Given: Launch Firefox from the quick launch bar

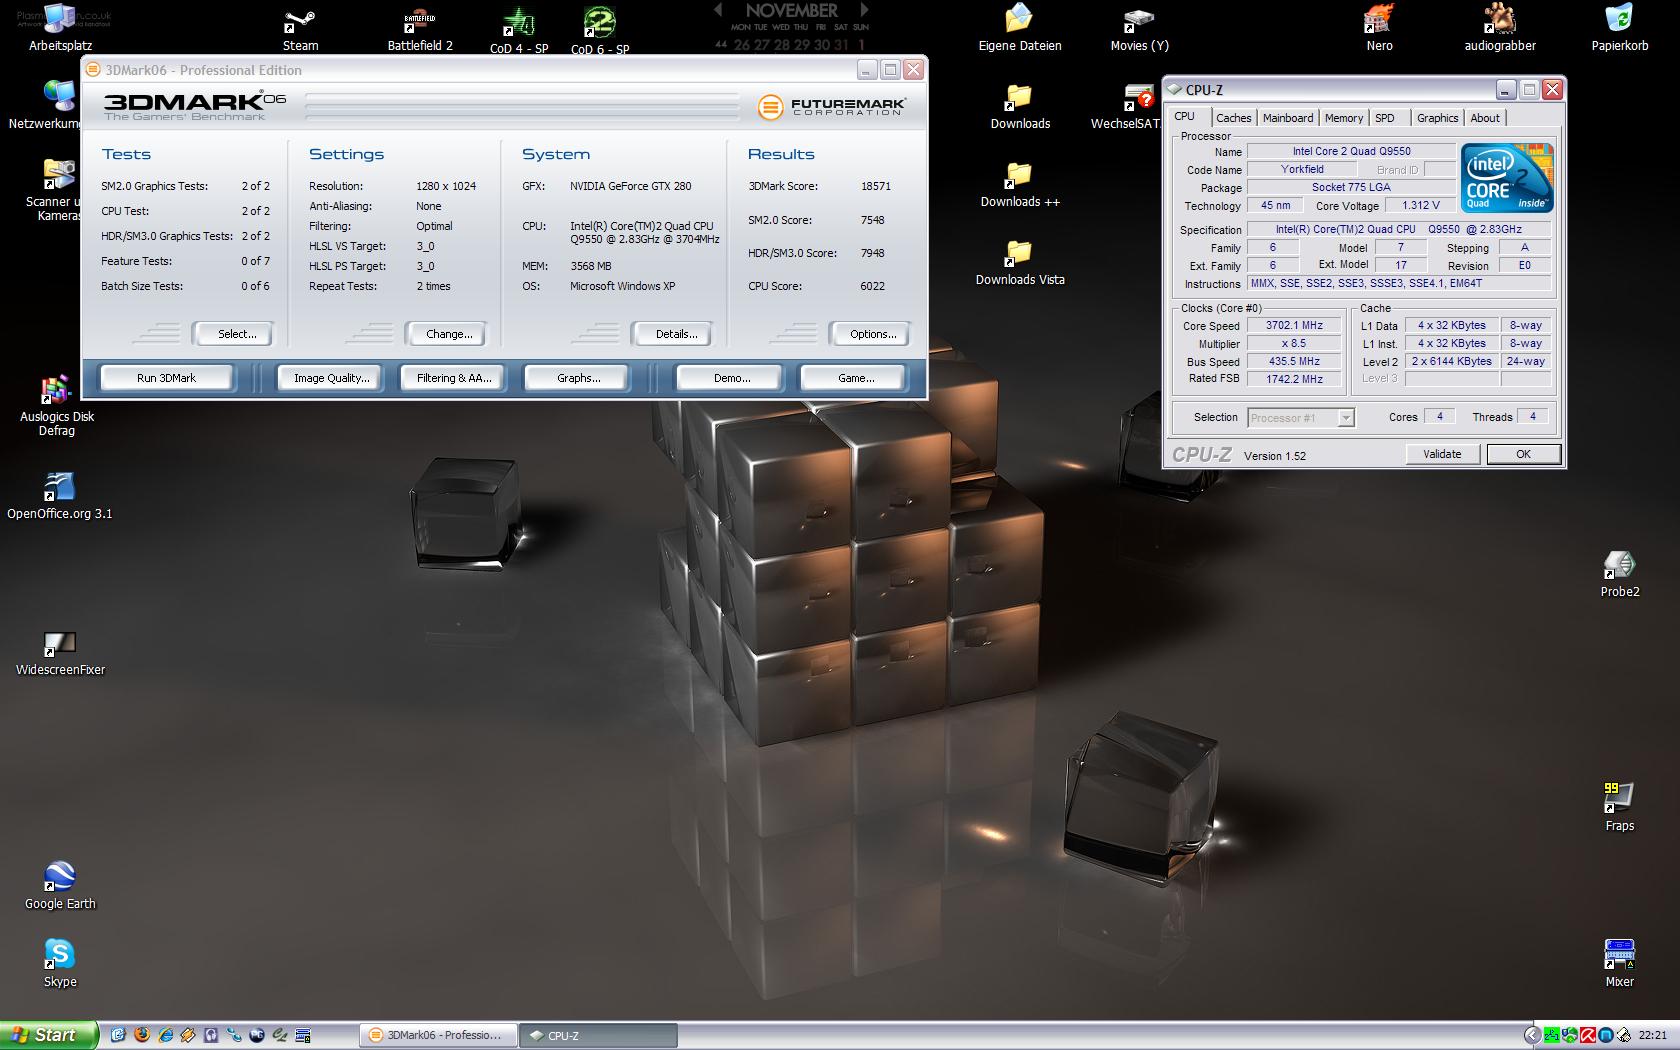Looking at the screenshot, I should 141,1036.
